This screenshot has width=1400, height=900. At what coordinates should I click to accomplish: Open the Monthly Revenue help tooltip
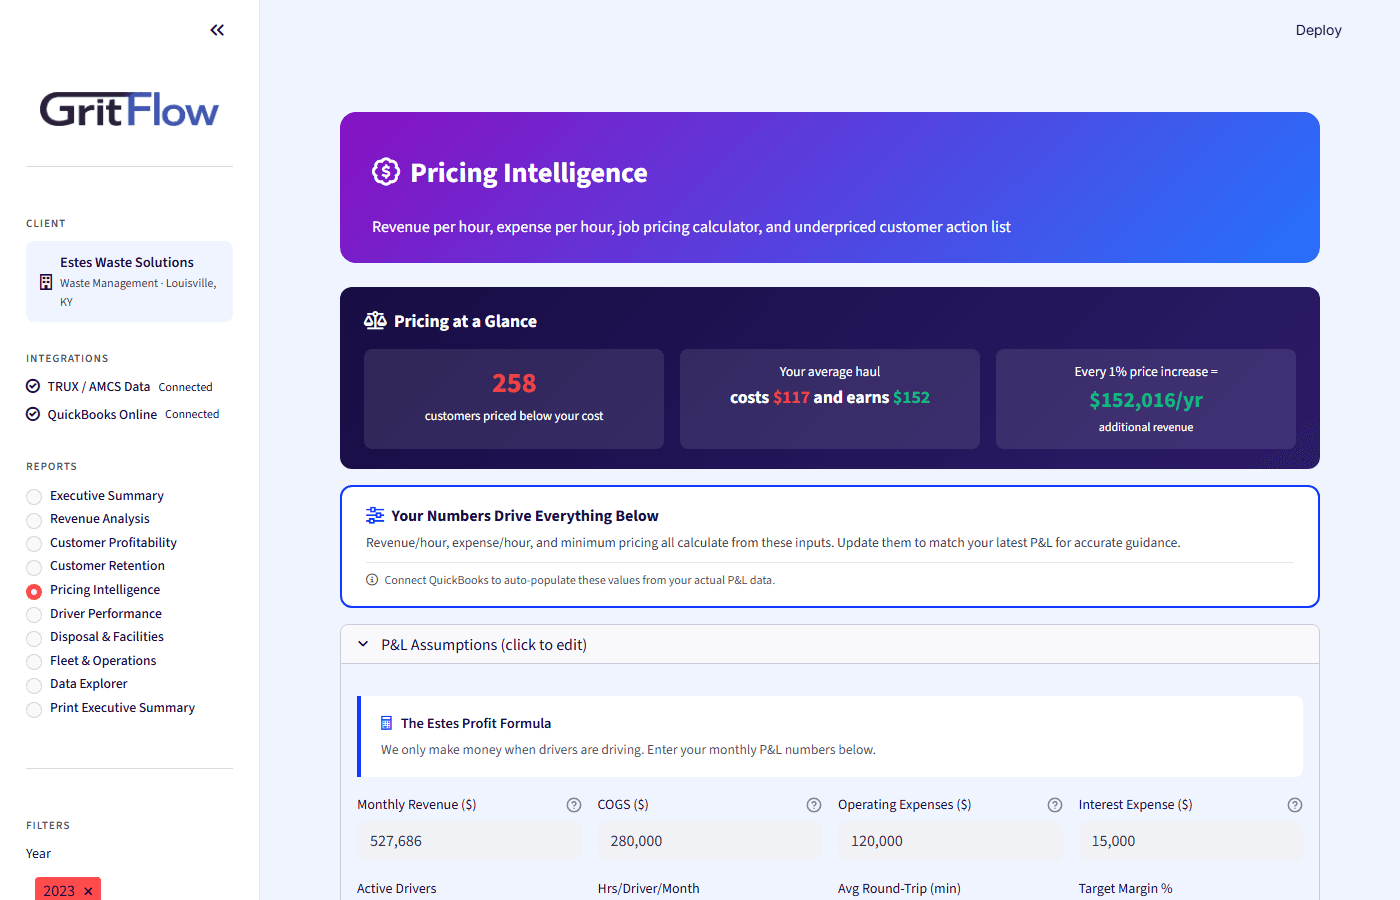point(573,804)
